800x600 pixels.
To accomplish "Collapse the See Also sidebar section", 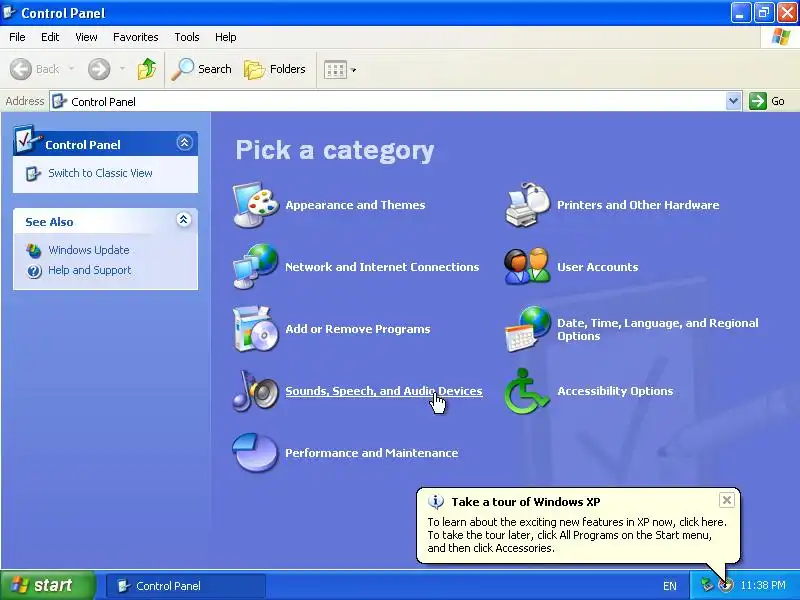I will click(x=184, y=220).
